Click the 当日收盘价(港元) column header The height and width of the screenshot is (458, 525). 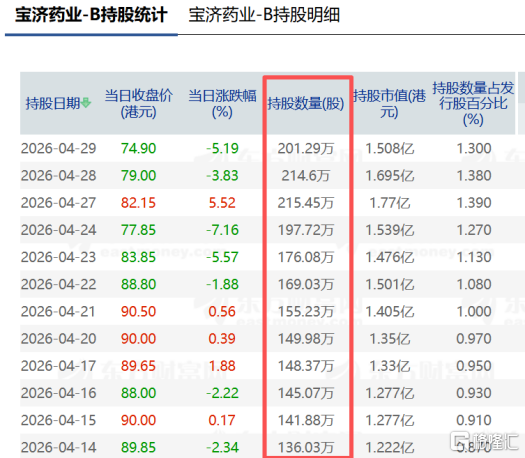139,103
